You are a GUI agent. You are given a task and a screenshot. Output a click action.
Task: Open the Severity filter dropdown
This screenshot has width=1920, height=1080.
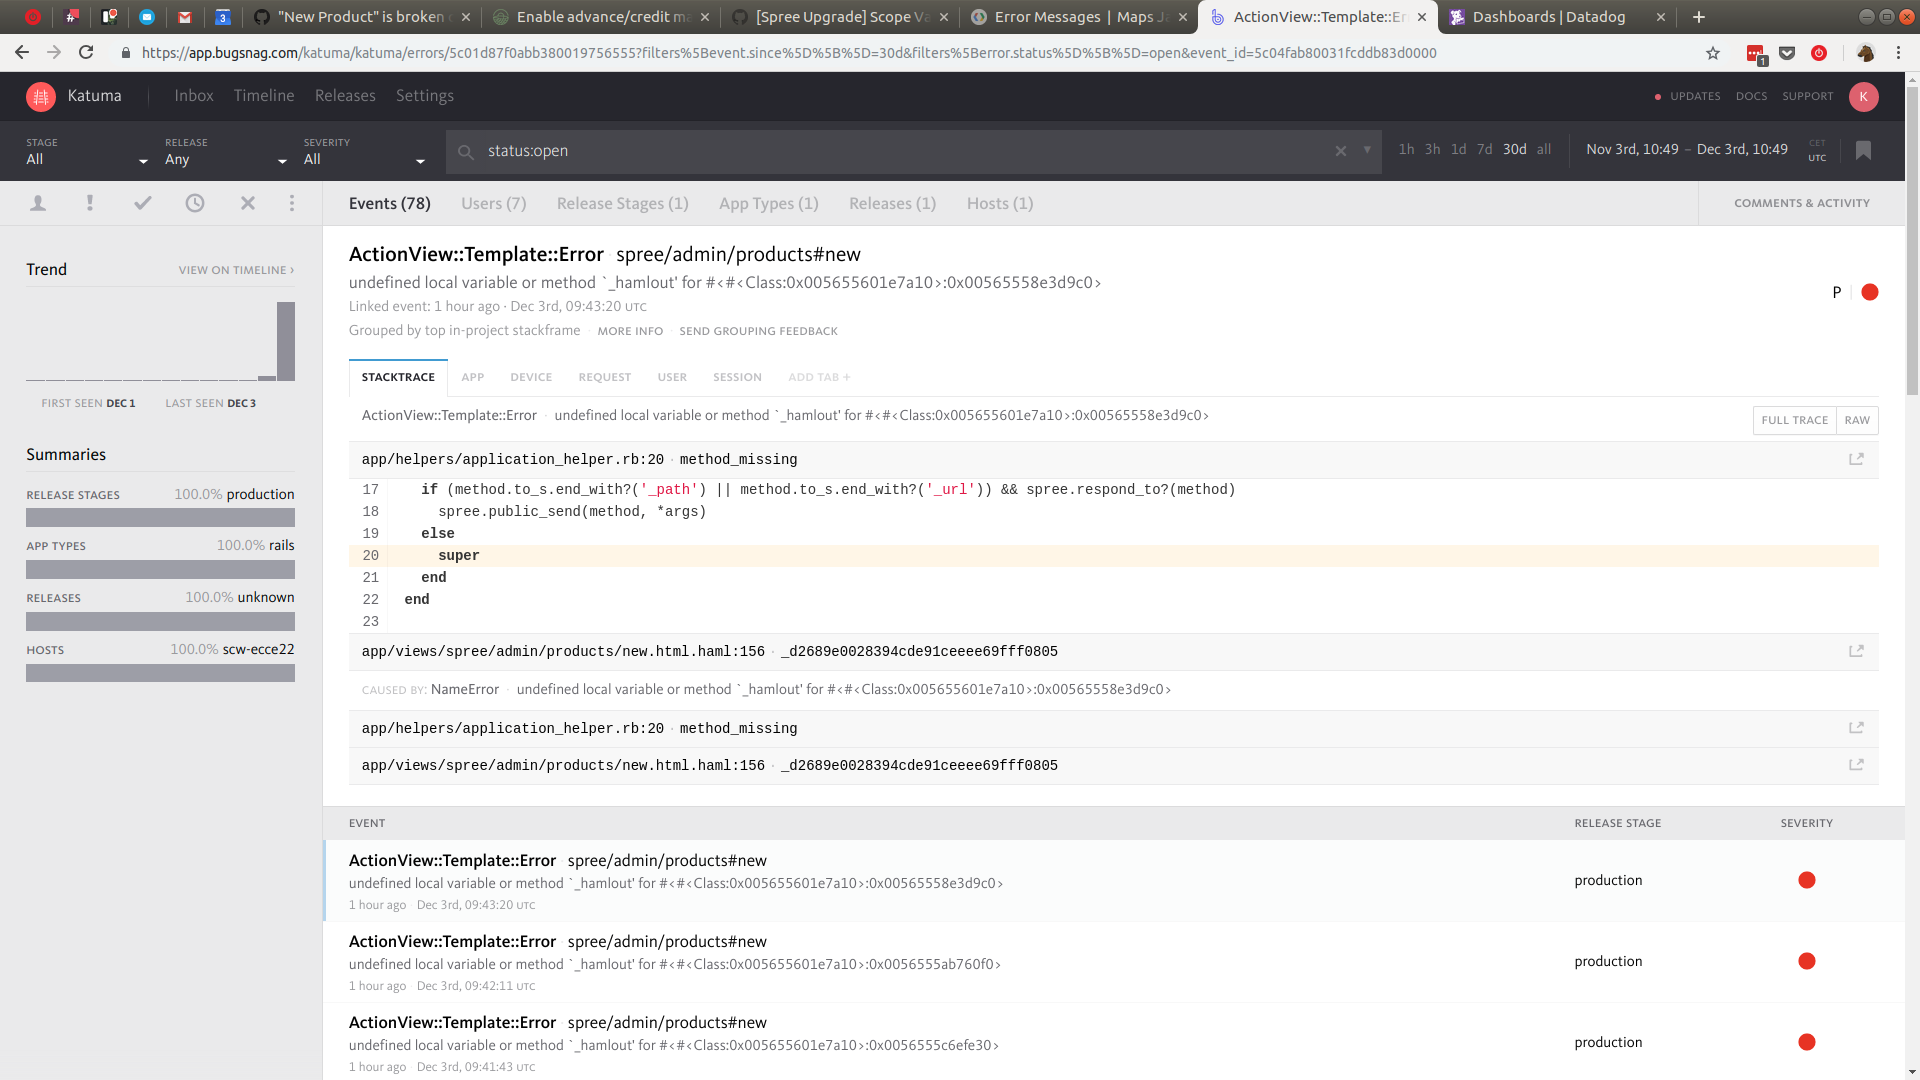tap(360, 158)
